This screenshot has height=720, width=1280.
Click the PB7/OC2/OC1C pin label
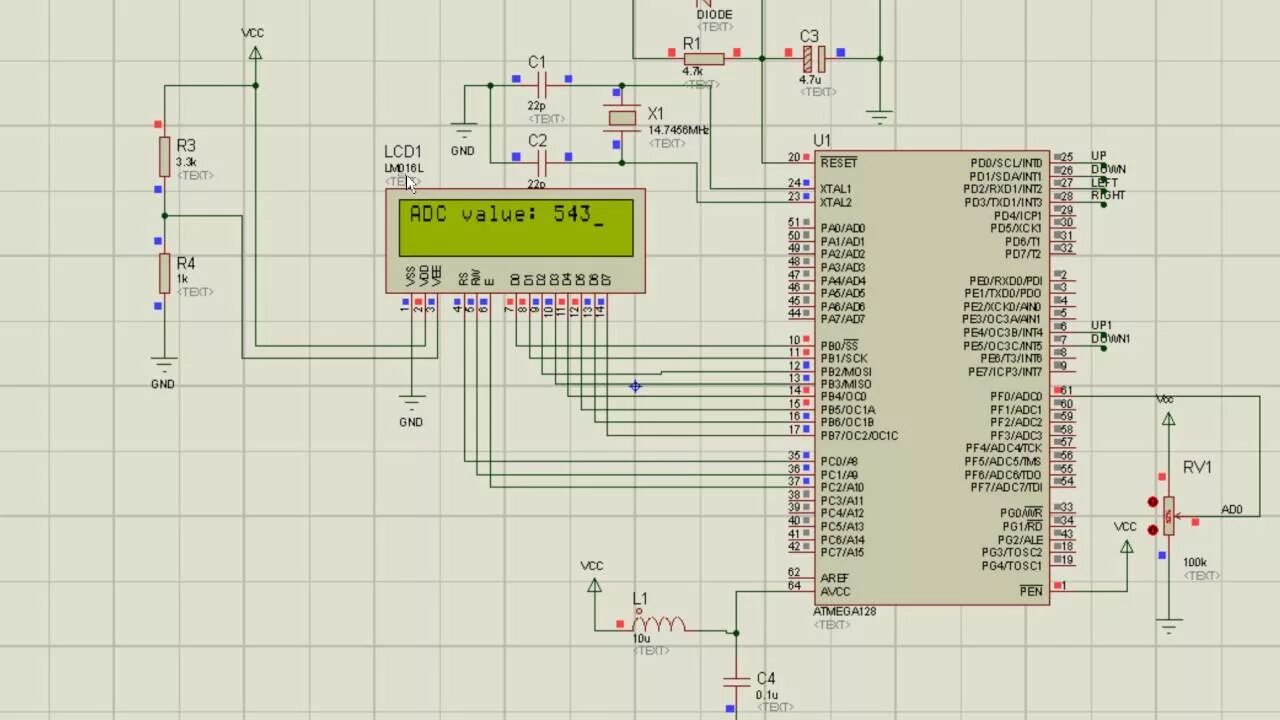(859, 436)
